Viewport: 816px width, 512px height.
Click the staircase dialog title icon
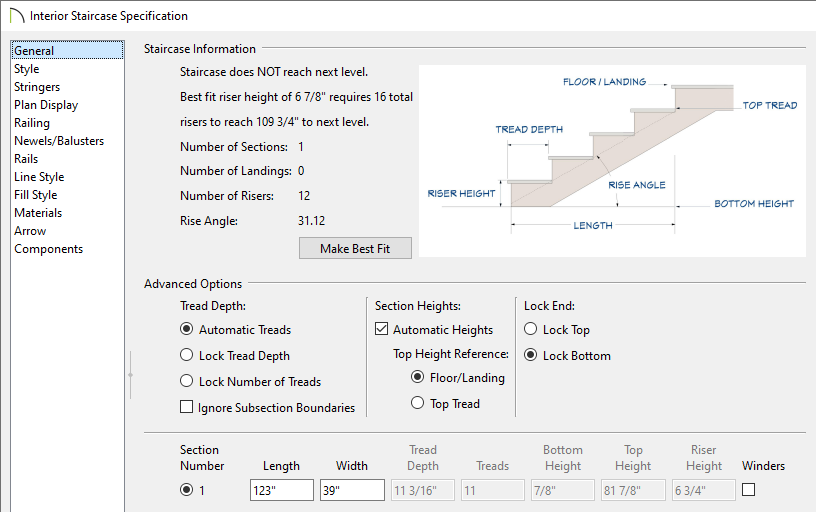coord(17,16)
